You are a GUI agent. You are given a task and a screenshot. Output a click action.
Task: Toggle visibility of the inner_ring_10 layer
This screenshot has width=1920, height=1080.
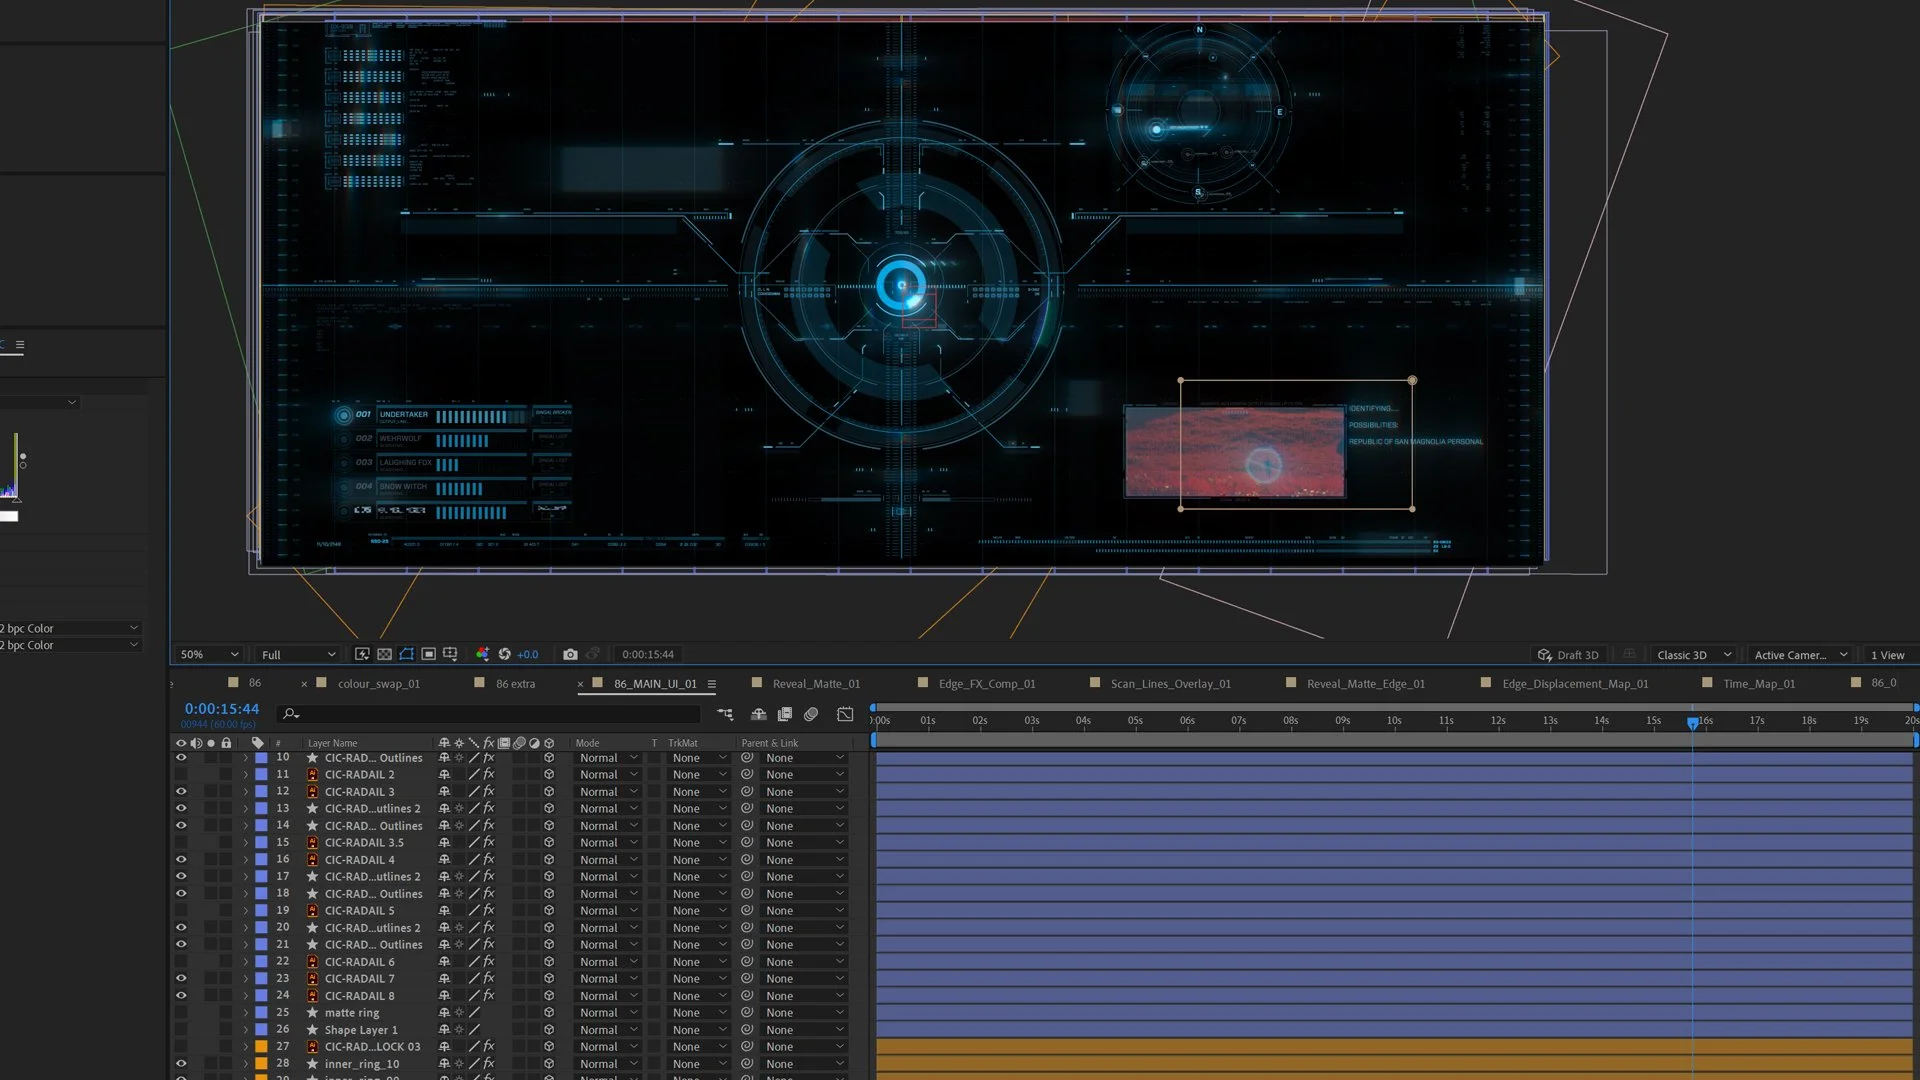(x=181, y=1064)
